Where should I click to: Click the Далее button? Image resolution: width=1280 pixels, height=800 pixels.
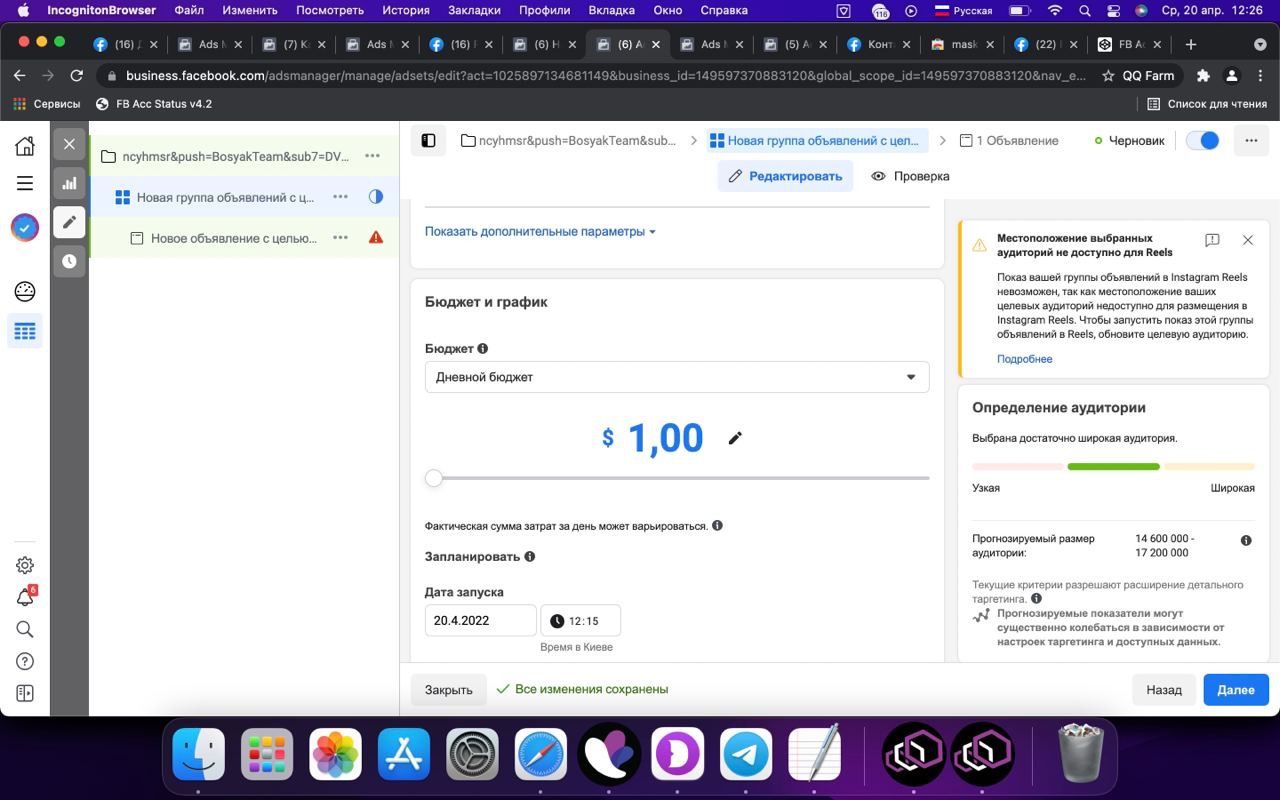pyautogui.click(x=1236, y=689)
